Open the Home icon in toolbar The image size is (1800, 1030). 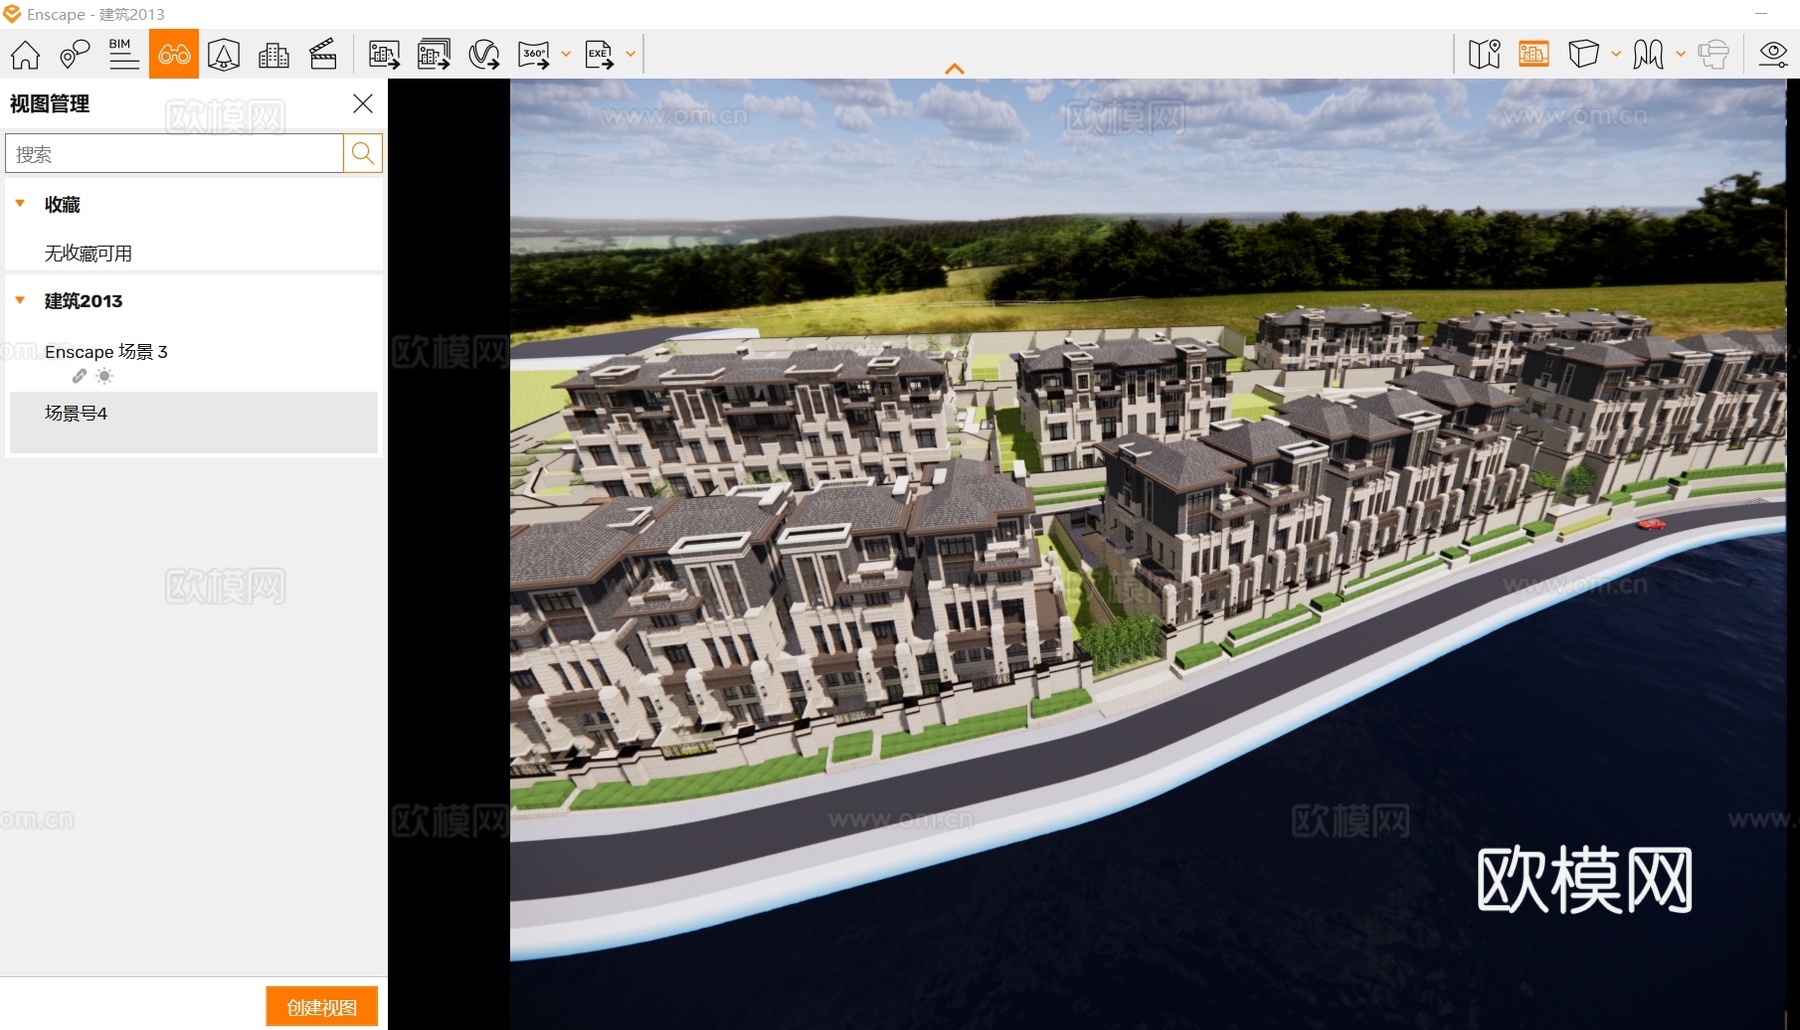25,54
